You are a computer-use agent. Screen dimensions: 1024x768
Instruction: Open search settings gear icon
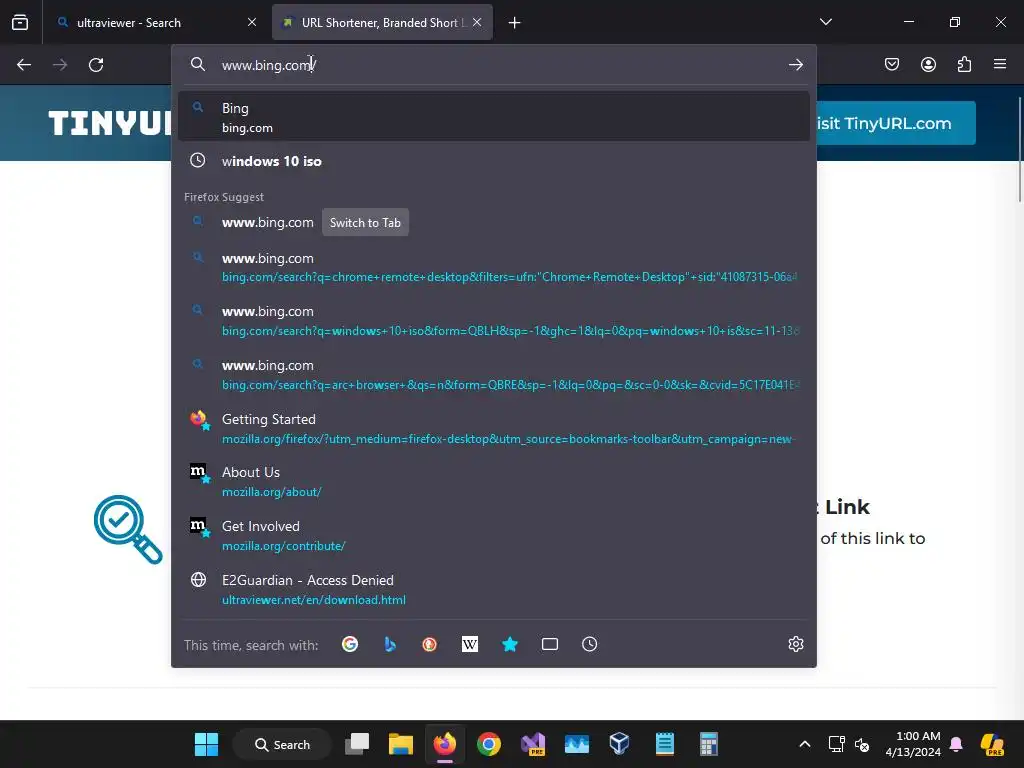795,644
